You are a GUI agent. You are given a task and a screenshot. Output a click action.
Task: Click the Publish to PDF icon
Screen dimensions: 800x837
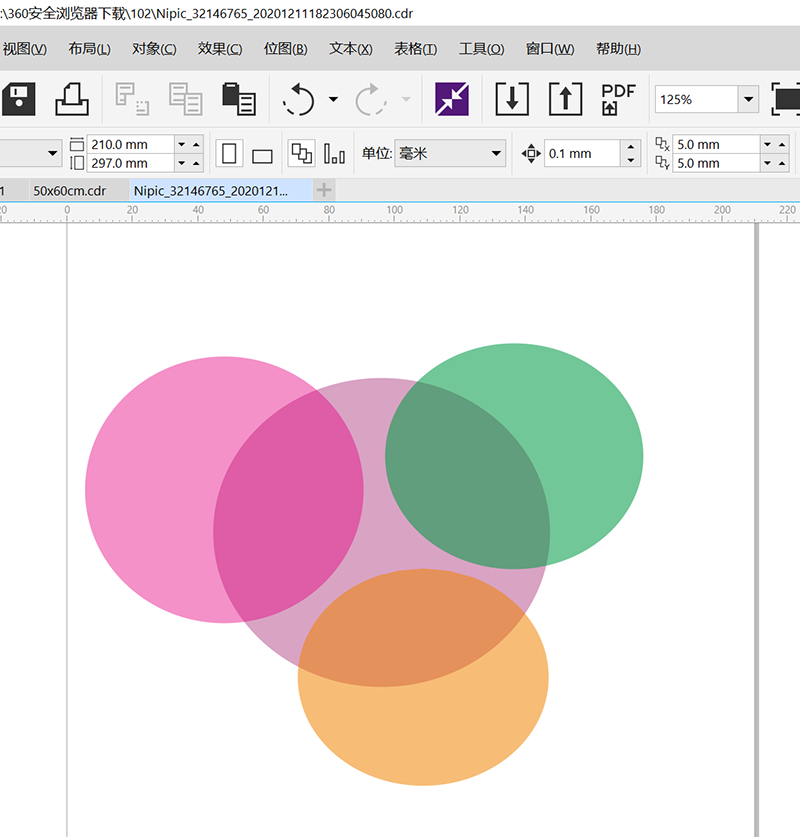(618, 99)
